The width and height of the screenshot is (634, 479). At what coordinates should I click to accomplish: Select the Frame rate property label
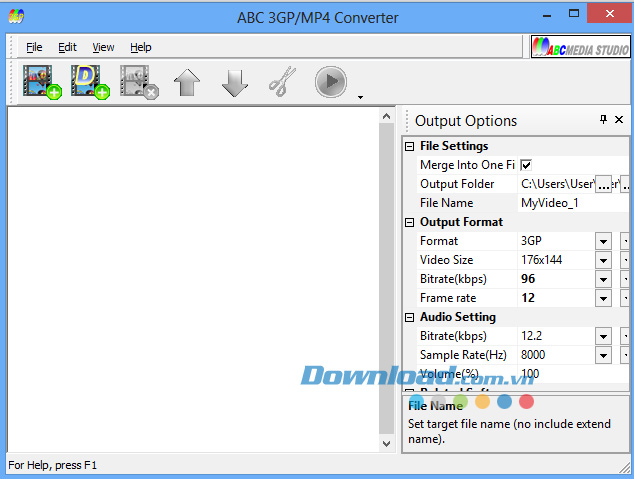(x=448, y=298)
